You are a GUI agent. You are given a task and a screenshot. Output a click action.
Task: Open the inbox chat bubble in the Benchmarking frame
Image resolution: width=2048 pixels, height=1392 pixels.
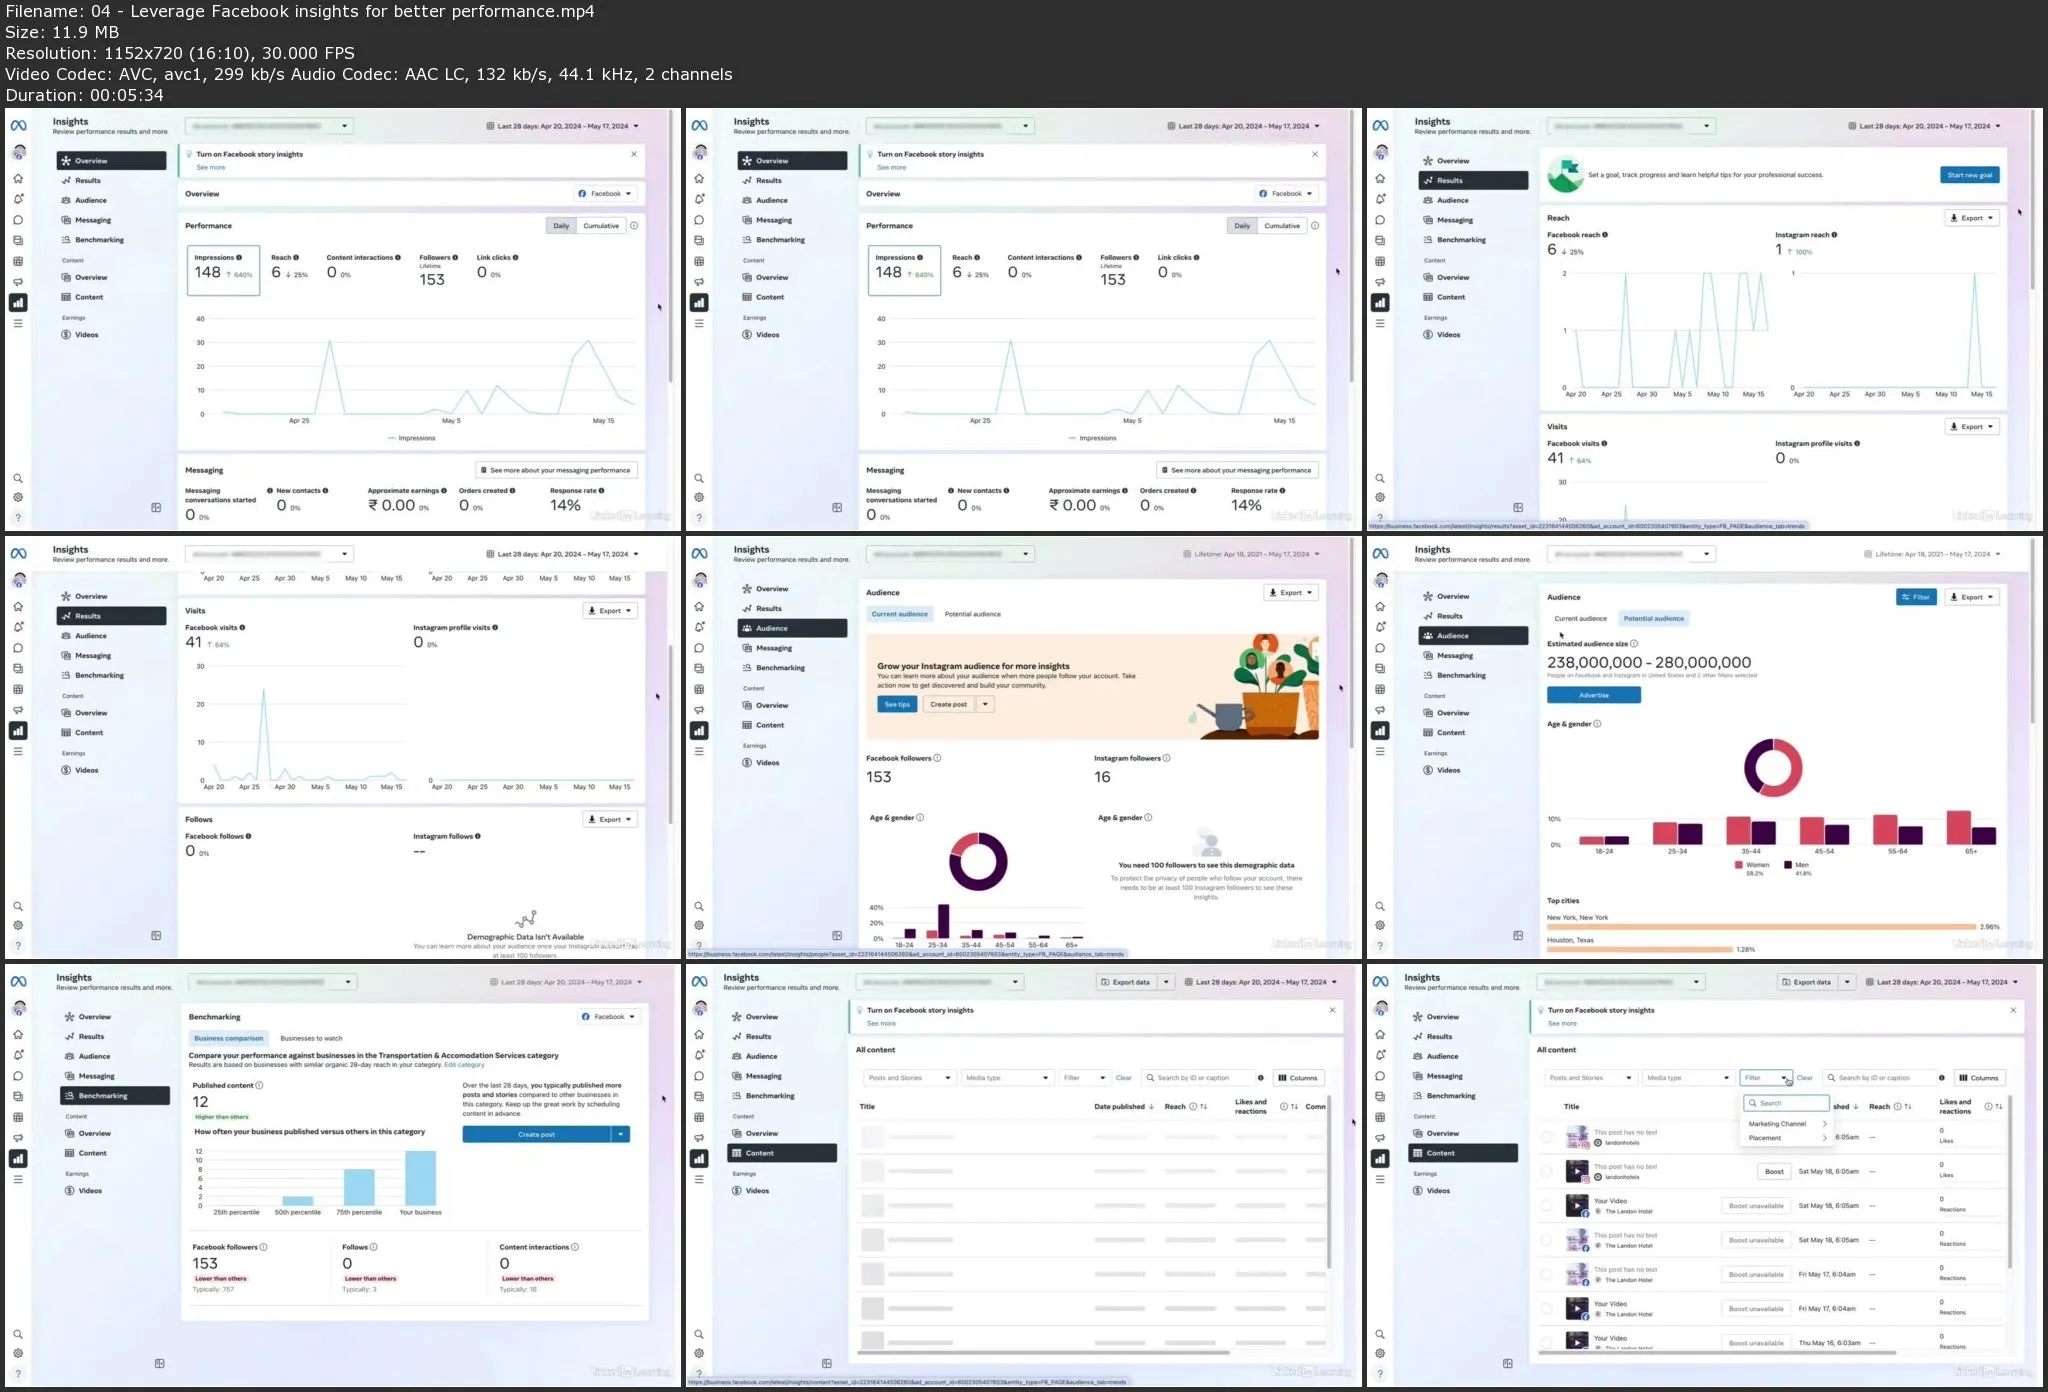tap(18, 1076)
